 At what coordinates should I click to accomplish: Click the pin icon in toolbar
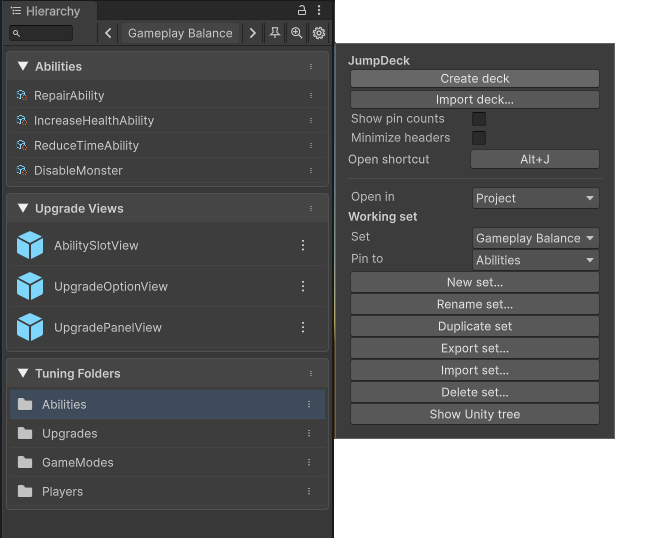(x=274, y=33)
